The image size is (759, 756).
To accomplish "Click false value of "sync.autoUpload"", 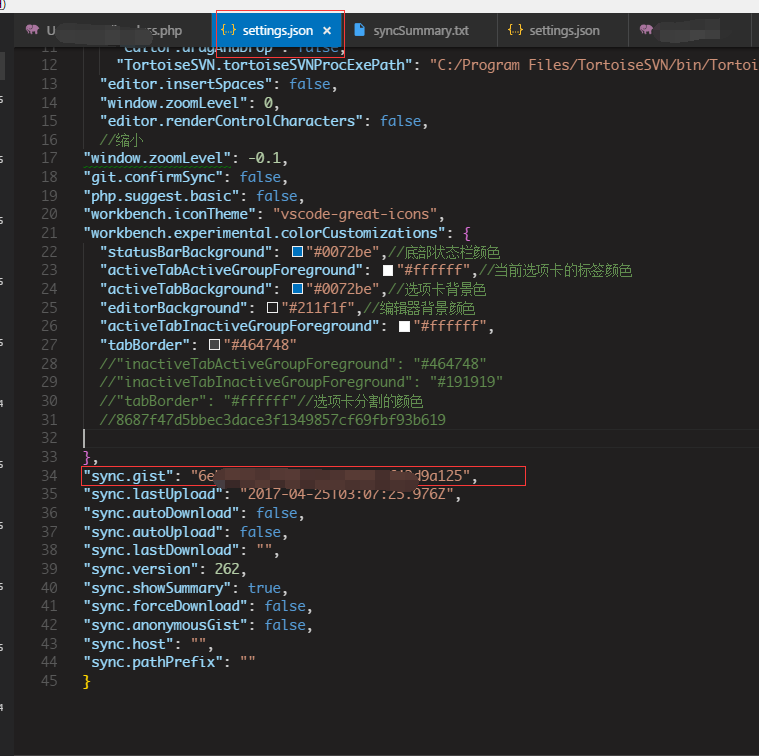I will [x=260, y=532].
